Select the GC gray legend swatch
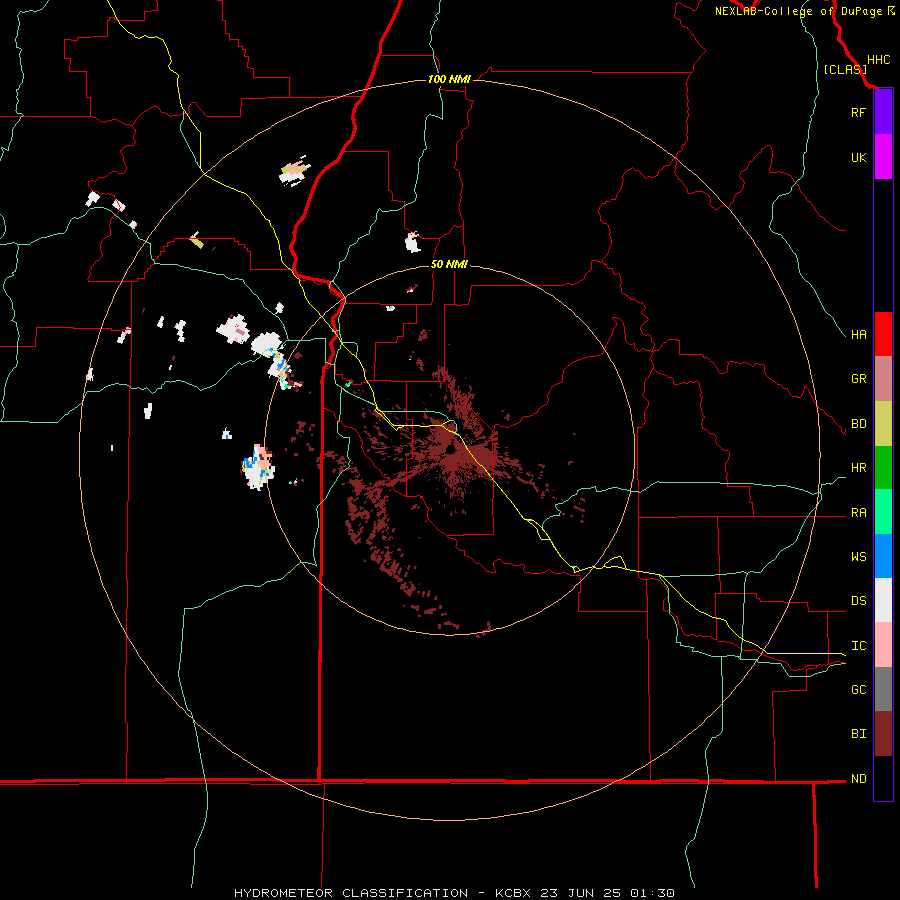The height and width of the screenshot is (900, 900). (883, 689)
